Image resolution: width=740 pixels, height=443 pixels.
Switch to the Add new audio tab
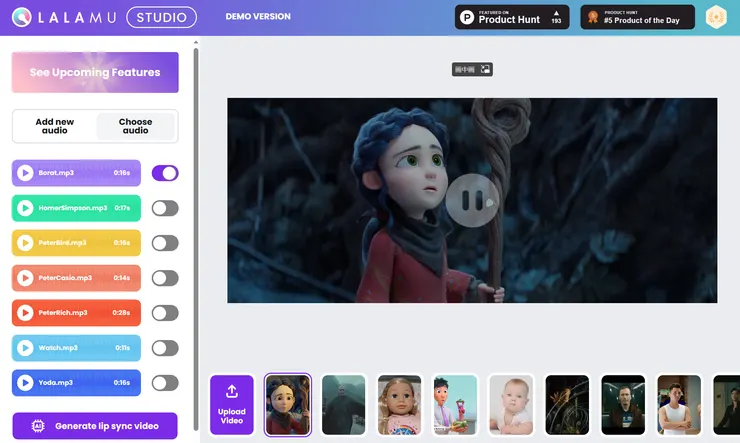[55, 126]
